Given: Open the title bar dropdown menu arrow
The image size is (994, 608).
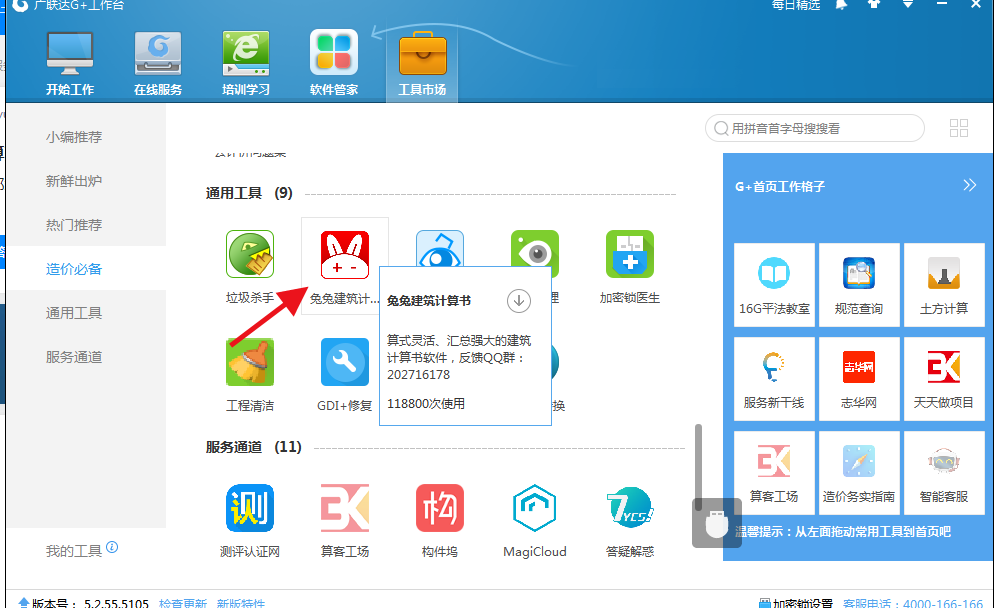Looking at the screenshot, I should [908, 4].
